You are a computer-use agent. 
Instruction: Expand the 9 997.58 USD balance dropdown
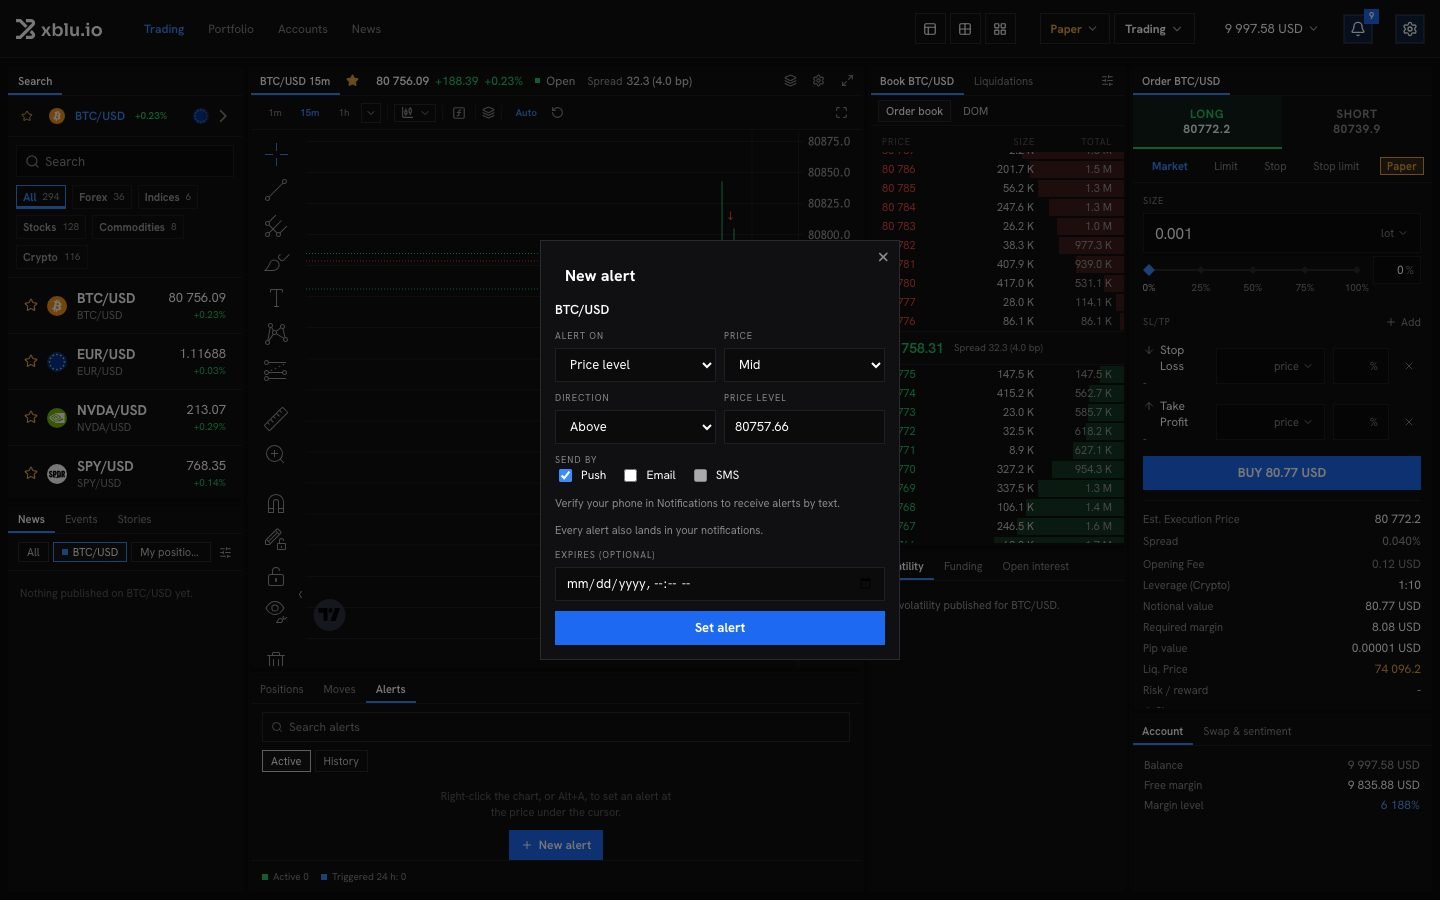(x=1271, y=29)
